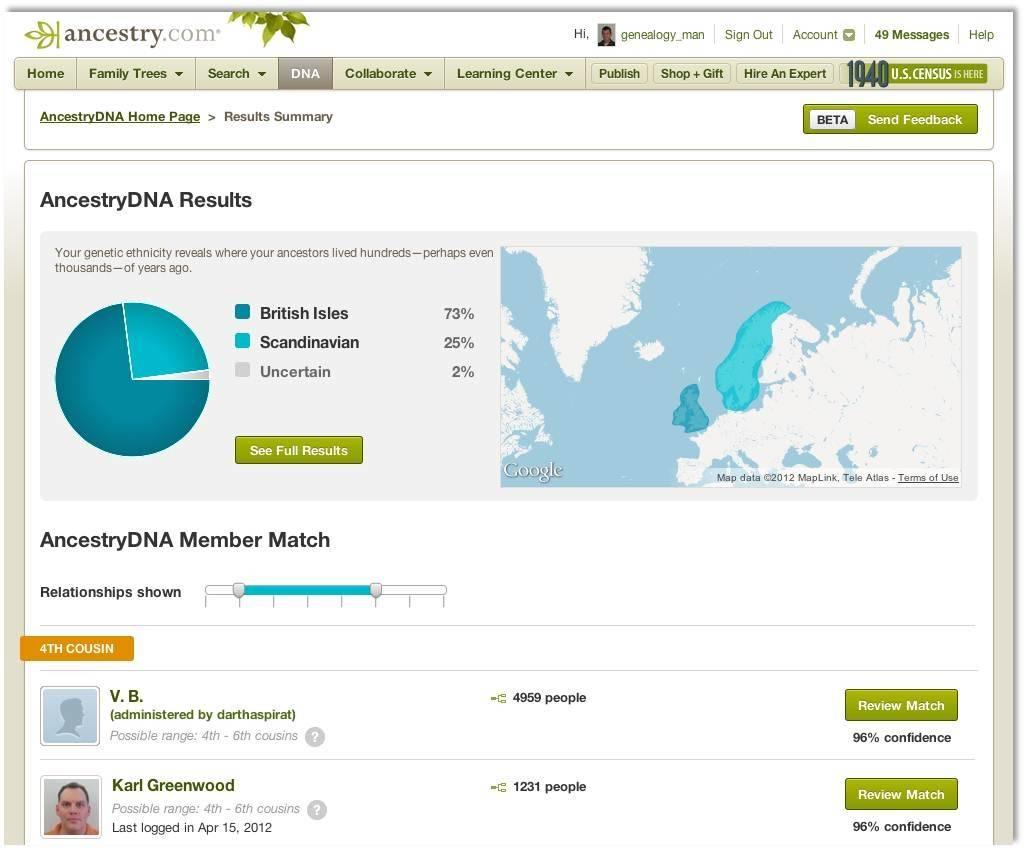Screen dimensions: 1025x849
Task: Click the See Full Results button
Action: [298, 451]
